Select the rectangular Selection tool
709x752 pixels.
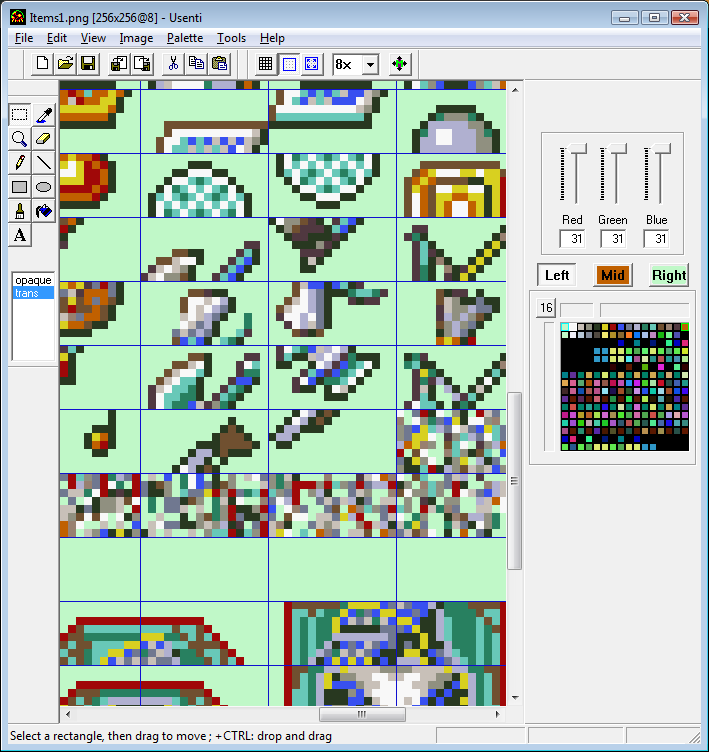[20, 115]
